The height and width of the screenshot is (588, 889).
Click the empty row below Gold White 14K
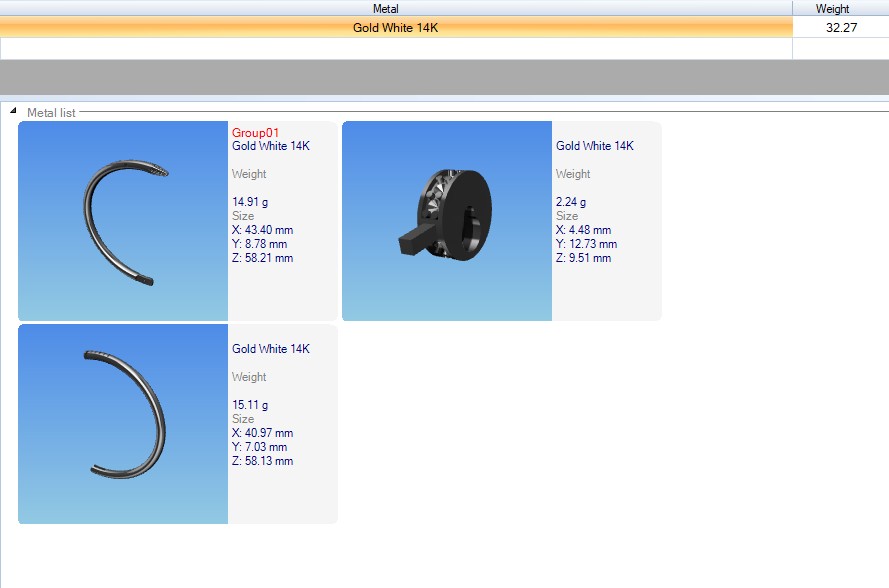(395, 48)
